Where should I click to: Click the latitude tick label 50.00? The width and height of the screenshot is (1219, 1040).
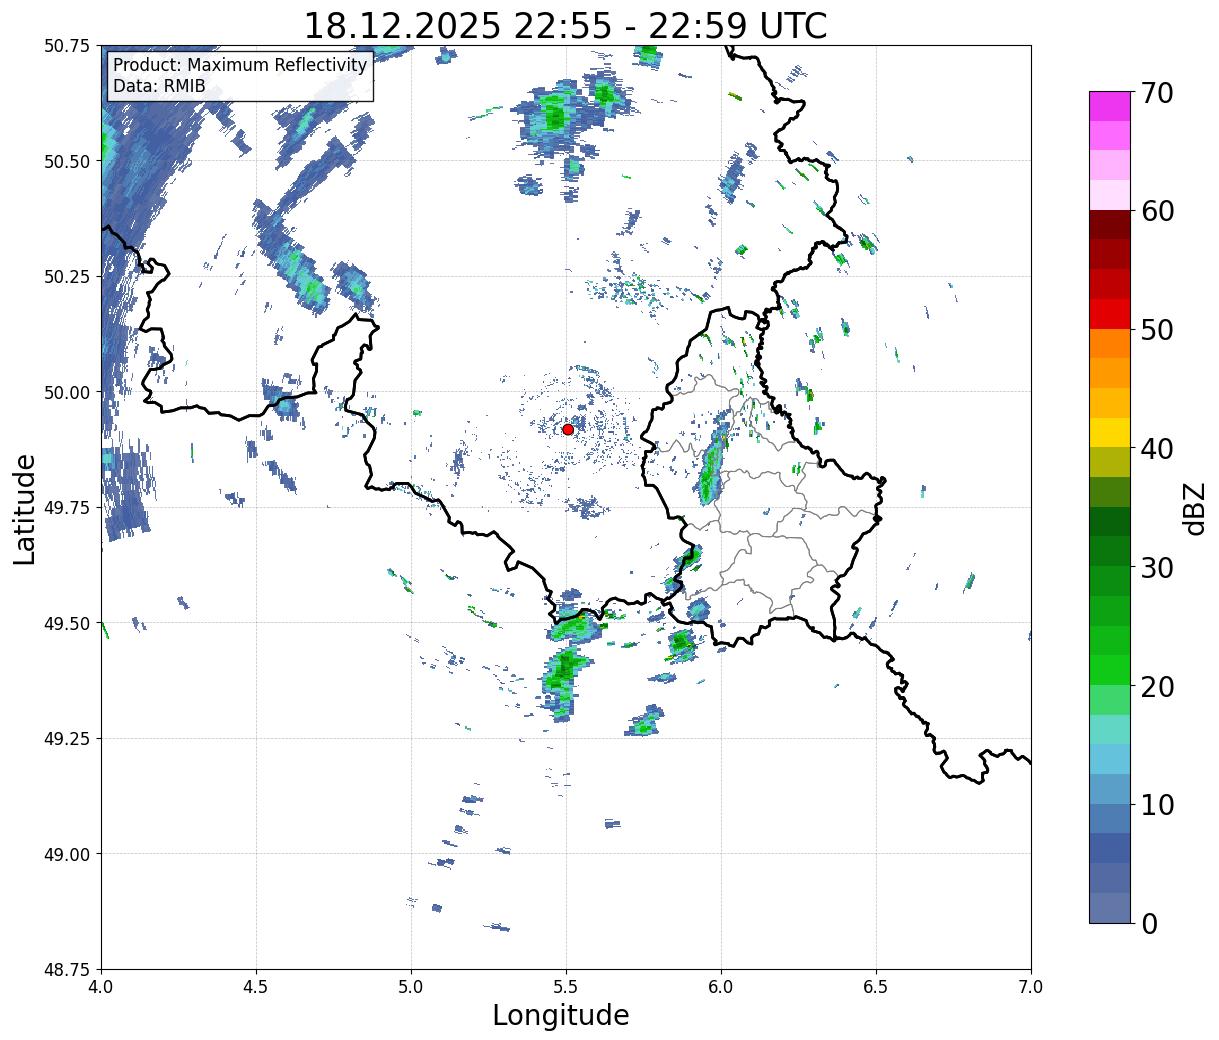coord(67,392)
